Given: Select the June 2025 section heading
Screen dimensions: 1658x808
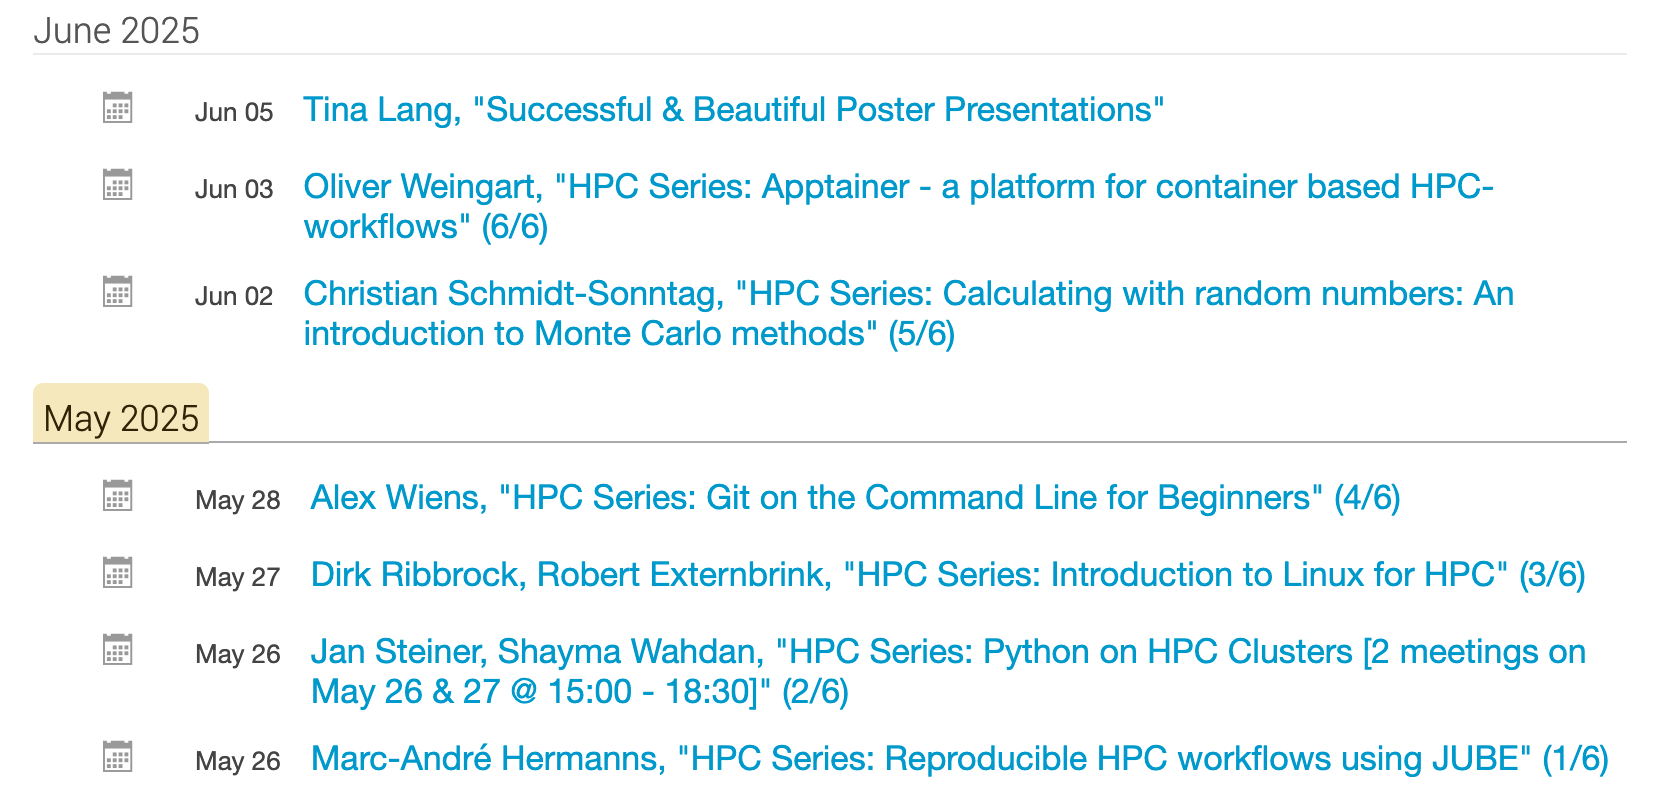Looking at the screenshot, I should 117,31.
